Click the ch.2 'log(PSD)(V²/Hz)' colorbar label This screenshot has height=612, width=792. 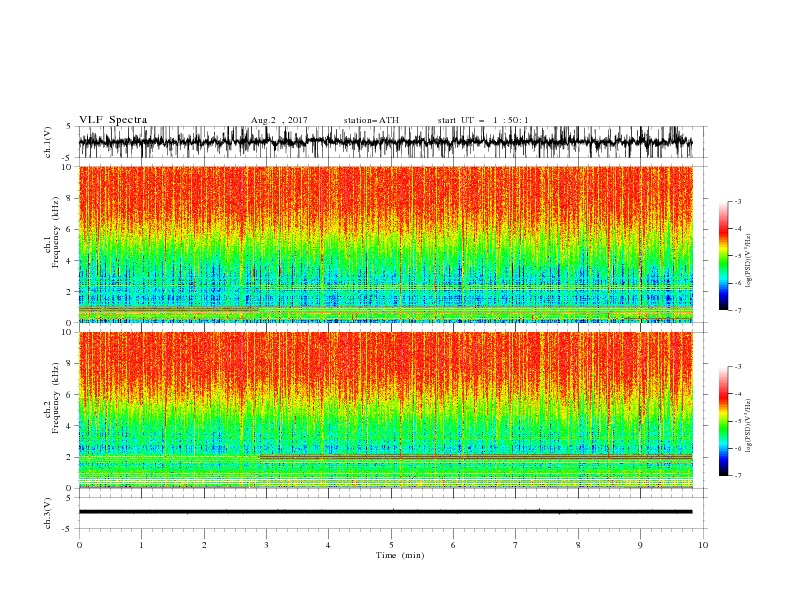(x=748, y=425)
